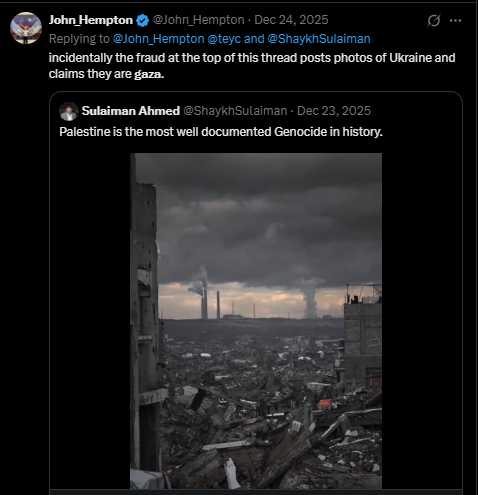This screenshot has width=478, height=495.
Task: Open the Dec 24, 2025 timestamp
Action: point(291,20)
